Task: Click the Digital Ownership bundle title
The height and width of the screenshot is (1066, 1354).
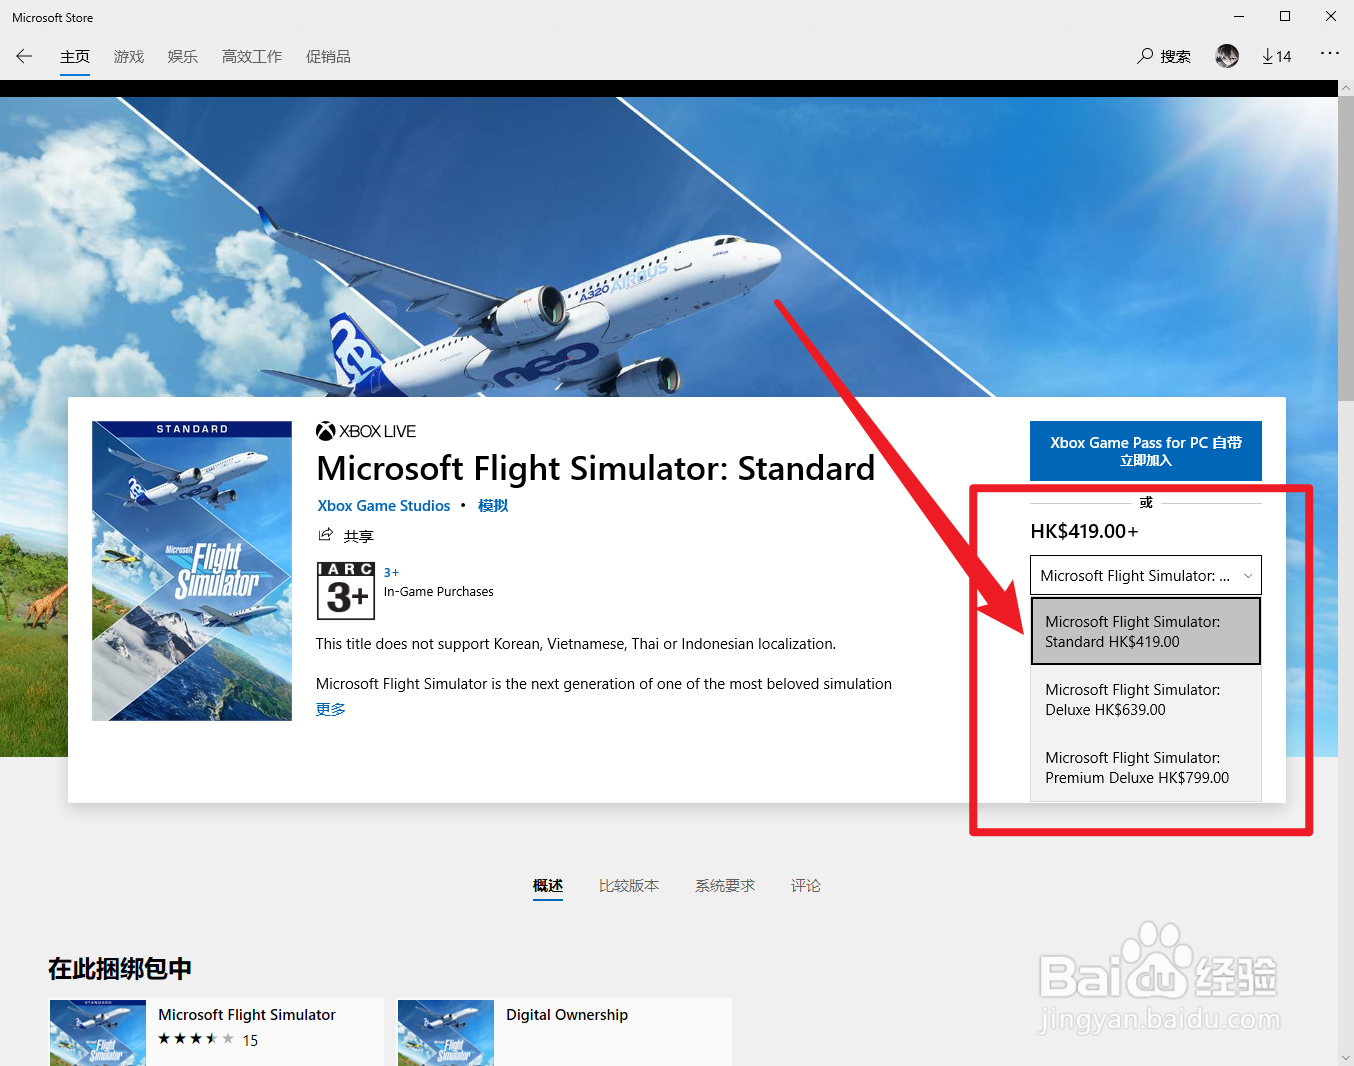Action: (567, 1015)
